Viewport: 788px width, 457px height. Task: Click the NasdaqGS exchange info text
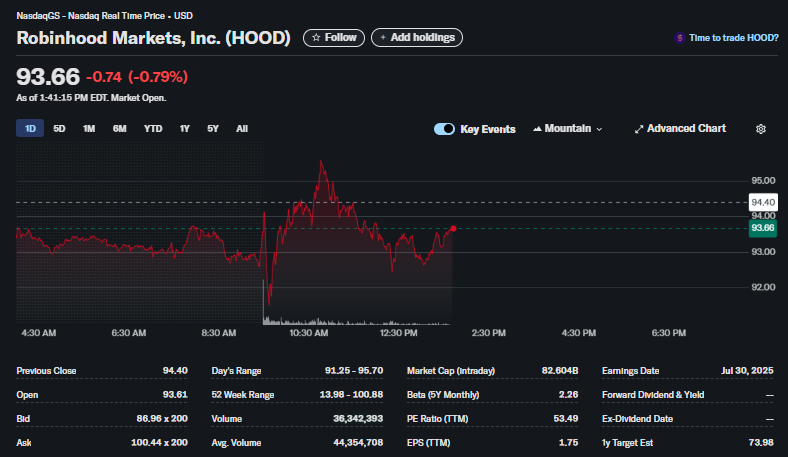[105, 16]
